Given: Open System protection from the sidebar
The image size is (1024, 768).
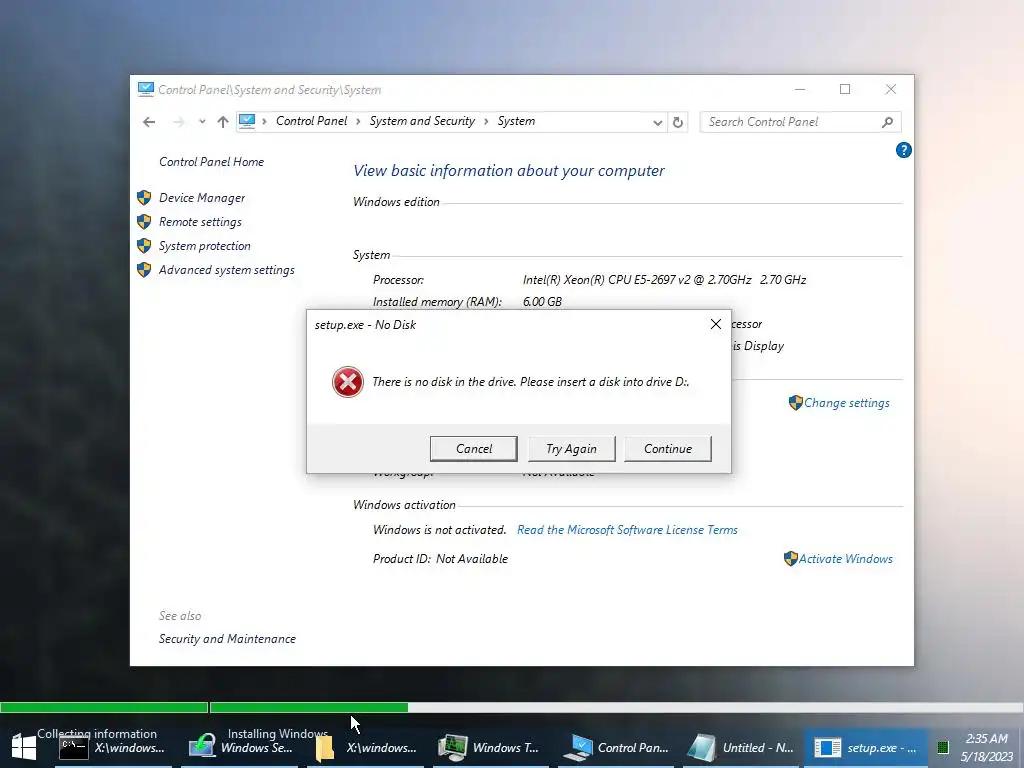Looking at the screenshot, I should [x=204, y=246].
